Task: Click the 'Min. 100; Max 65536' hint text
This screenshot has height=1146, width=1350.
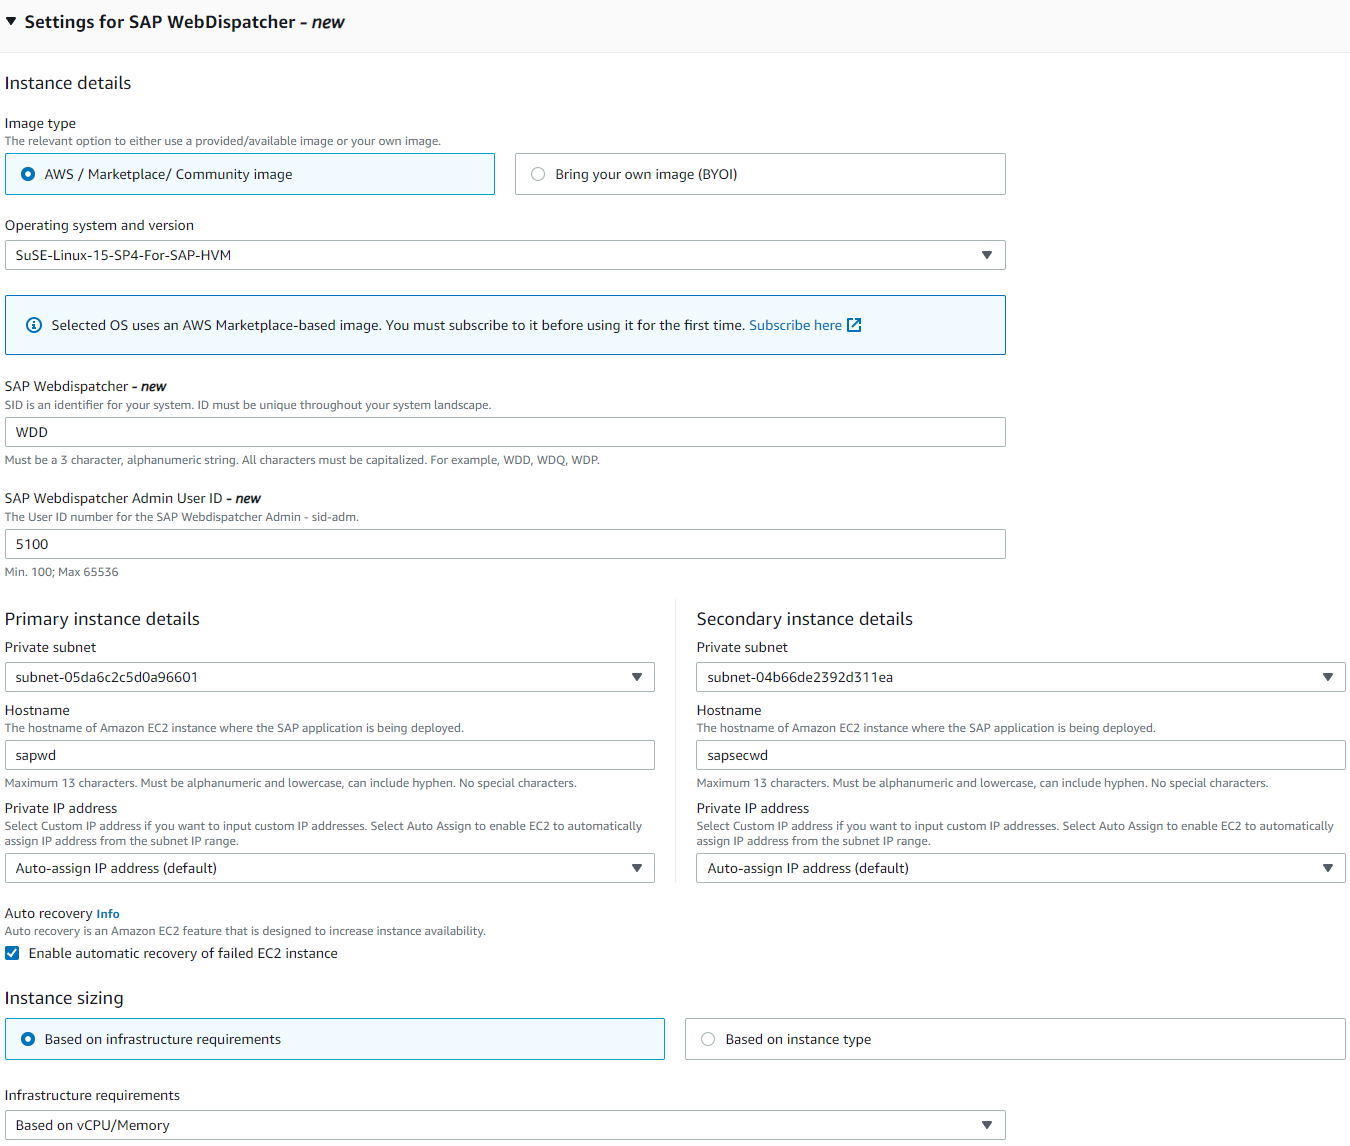Action: tap(62, 572)
